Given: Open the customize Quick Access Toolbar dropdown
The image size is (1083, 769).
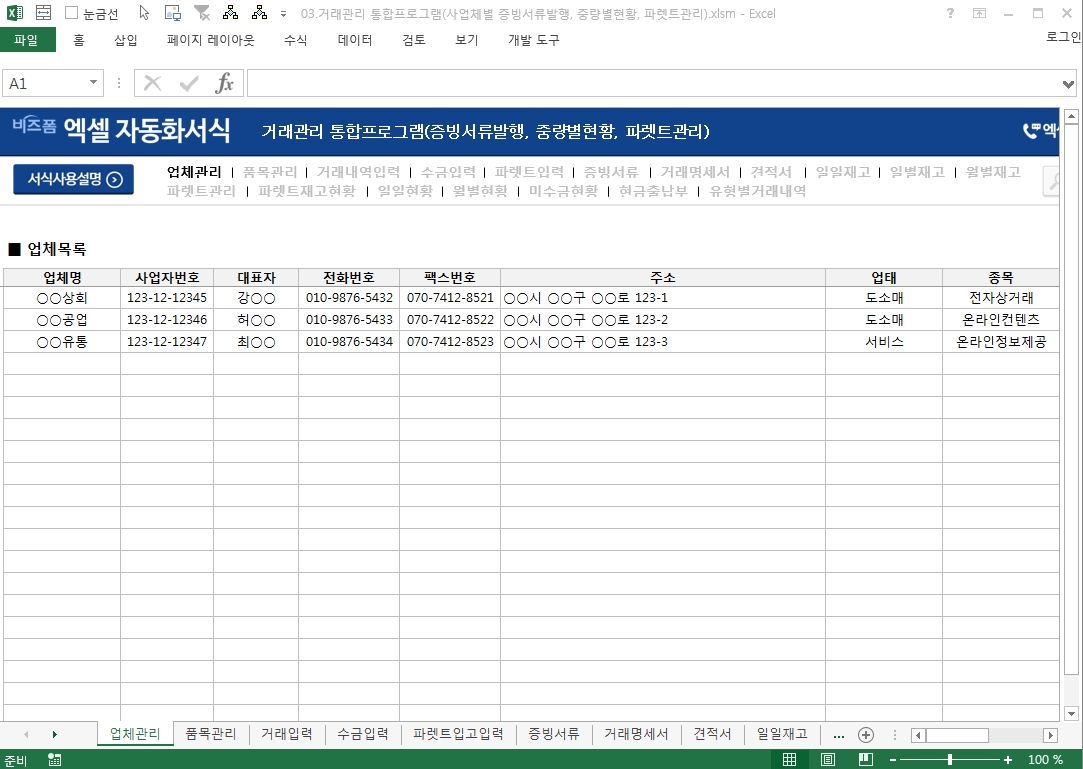Looking at the screenshot, I should click(x=283, y=13).
